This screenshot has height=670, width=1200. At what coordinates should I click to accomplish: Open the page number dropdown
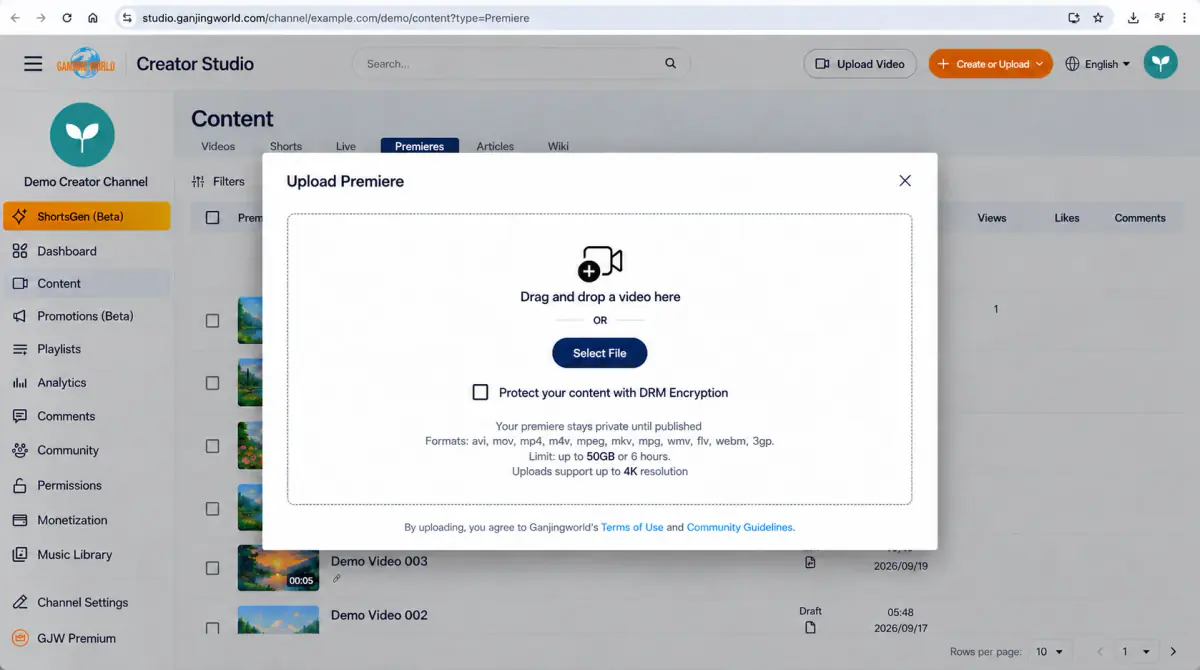pyautogui.click(x=1136, y=651)
